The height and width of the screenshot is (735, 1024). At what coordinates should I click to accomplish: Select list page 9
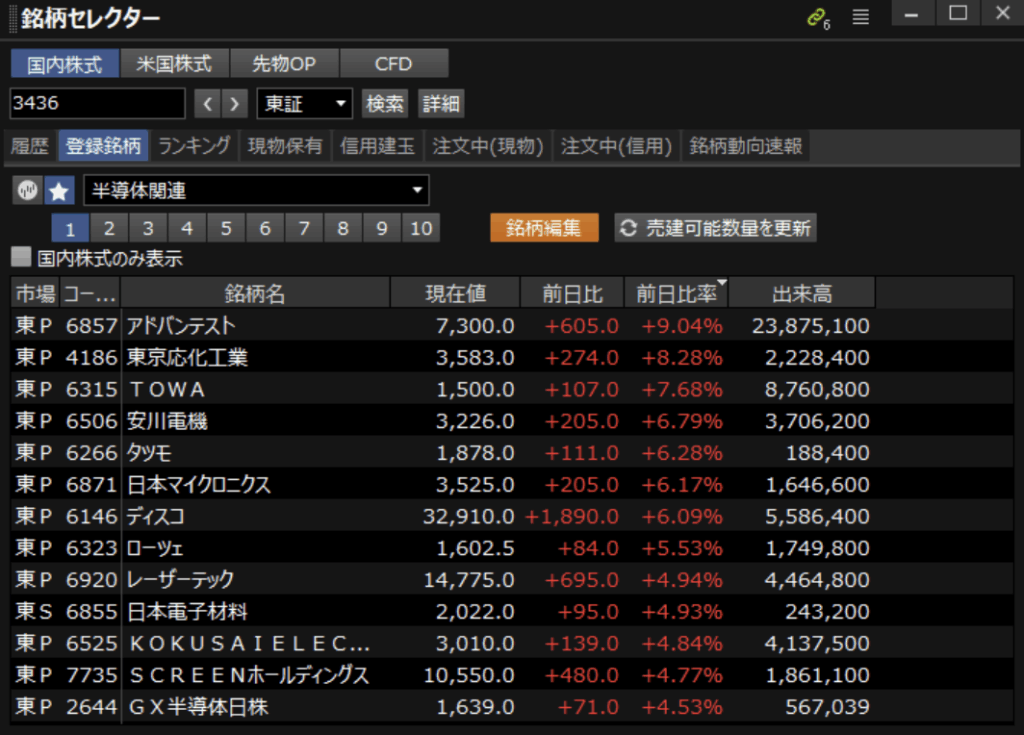click(382, 228)
